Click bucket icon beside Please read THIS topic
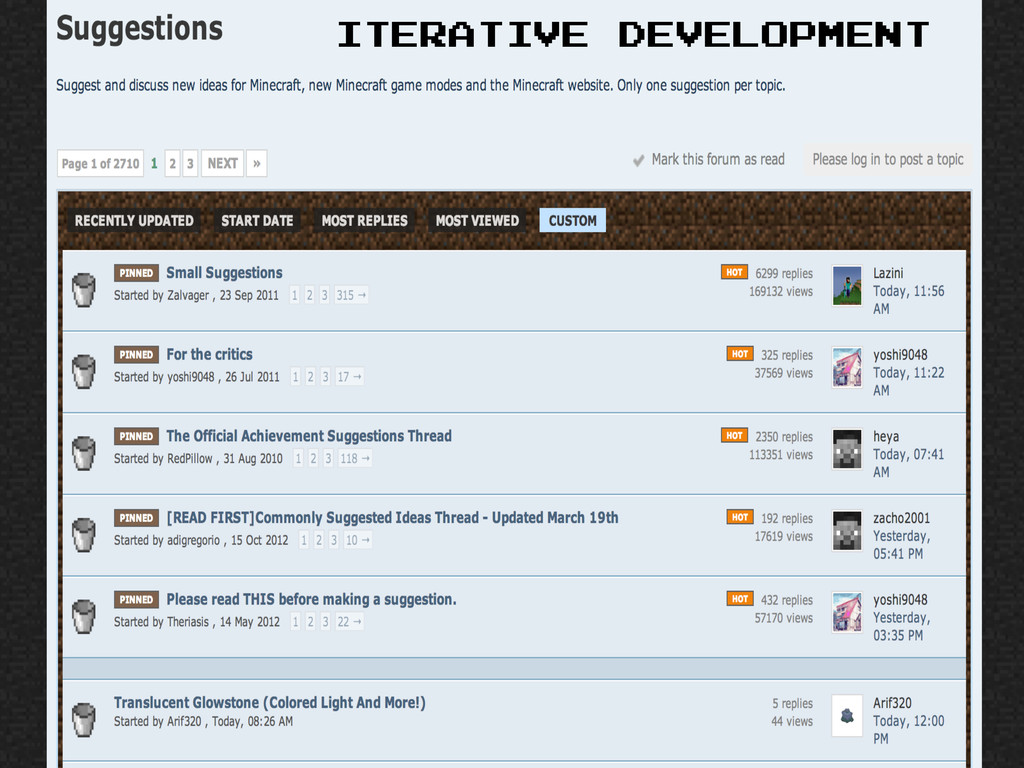Screen dimensions: 1024x768 [x=84, y=616]
